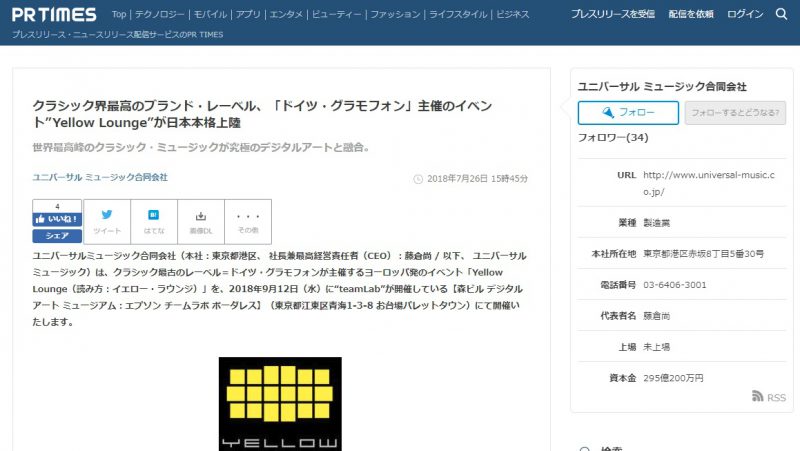Open the search magnifier icon in header

coord(781,14)
